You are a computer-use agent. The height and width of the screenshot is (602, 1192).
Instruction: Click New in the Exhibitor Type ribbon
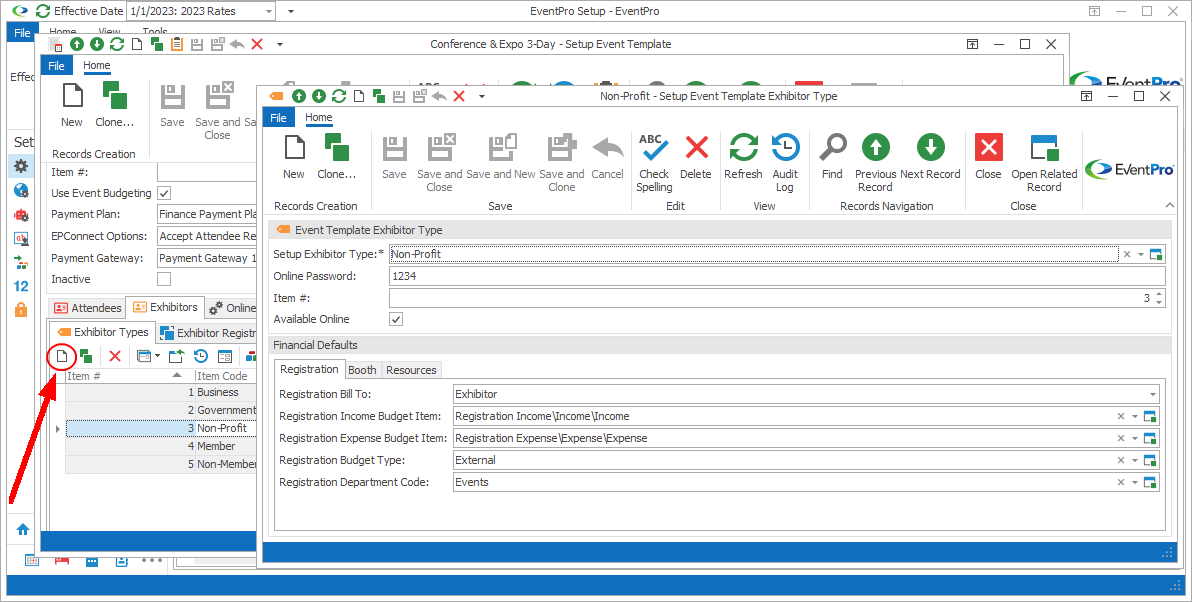click(x=293, y=157)
